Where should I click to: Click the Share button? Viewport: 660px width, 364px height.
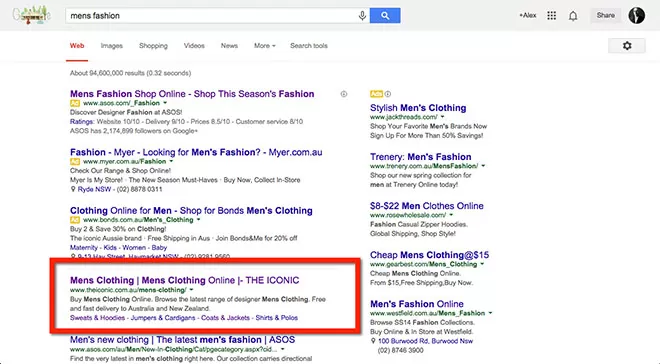coord(605,16)
